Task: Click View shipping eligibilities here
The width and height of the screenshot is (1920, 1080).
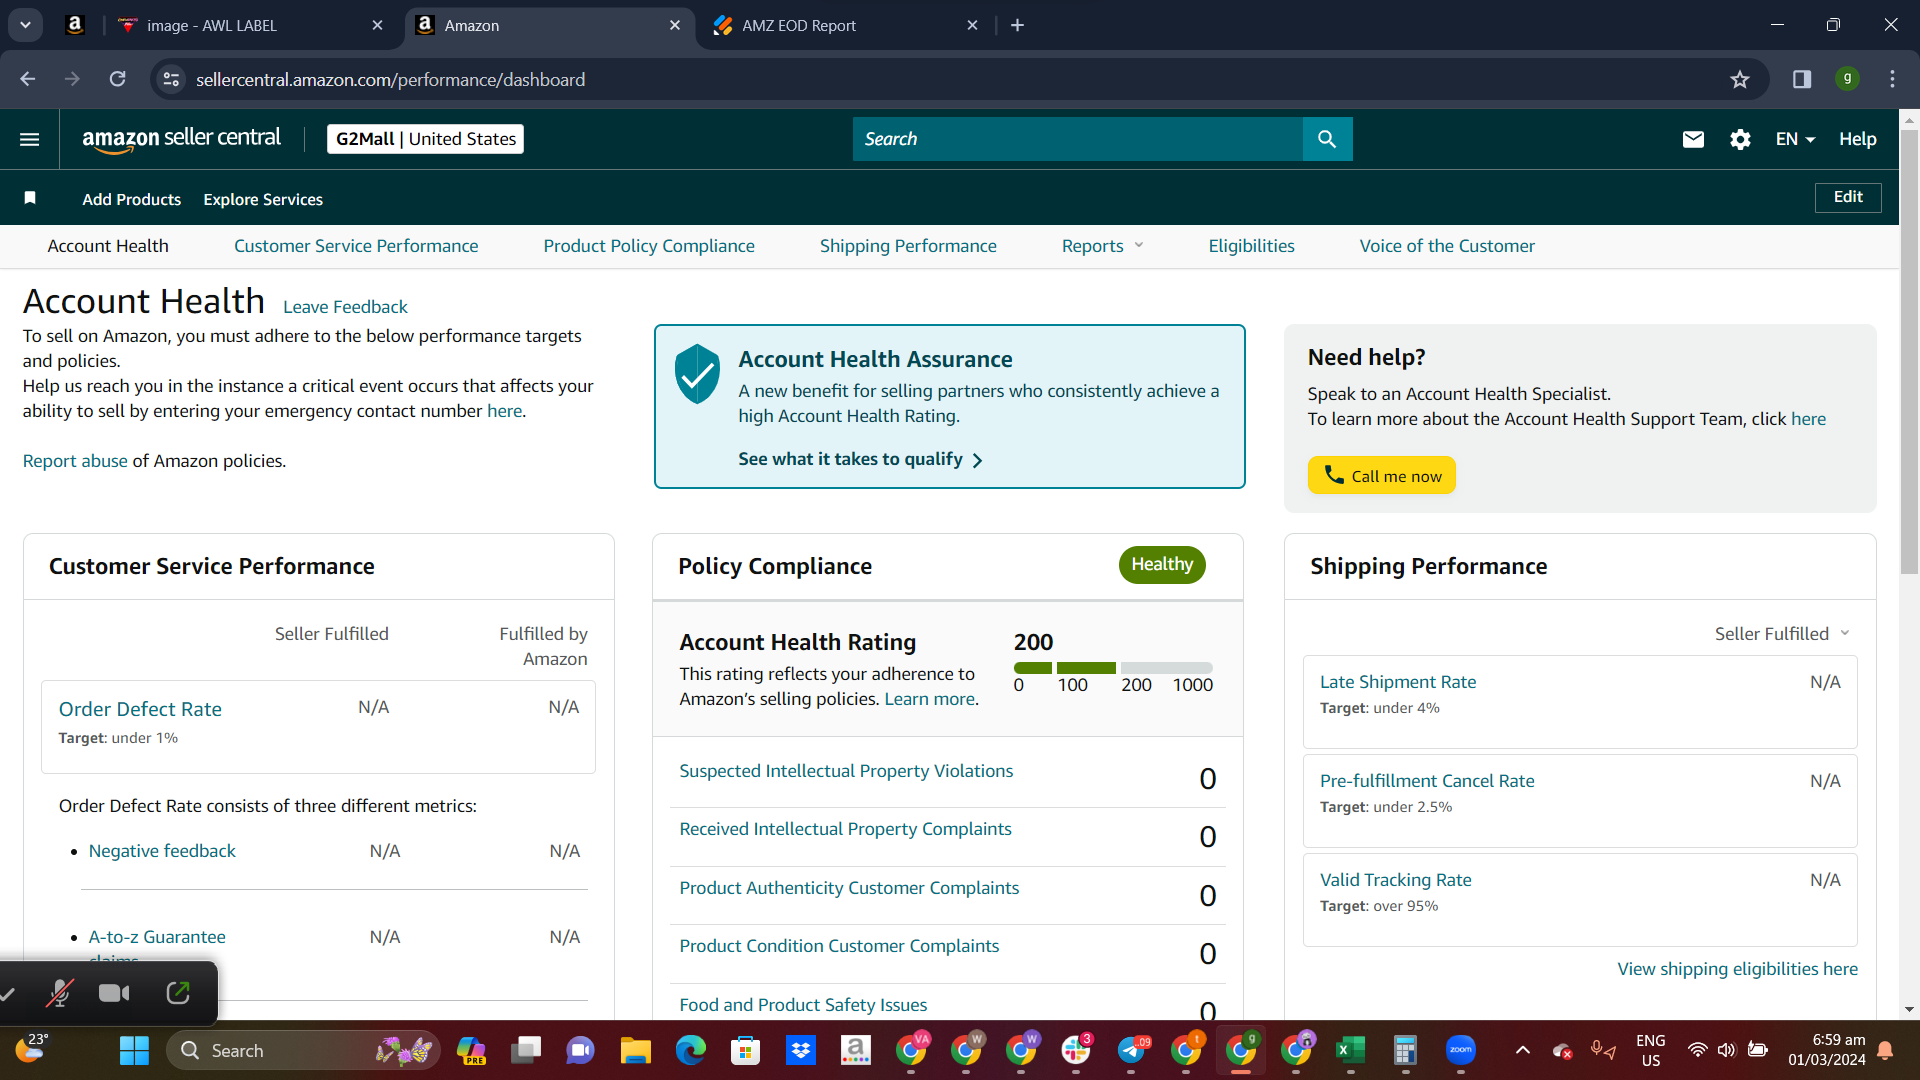Action: click(x=1737, y=969)
